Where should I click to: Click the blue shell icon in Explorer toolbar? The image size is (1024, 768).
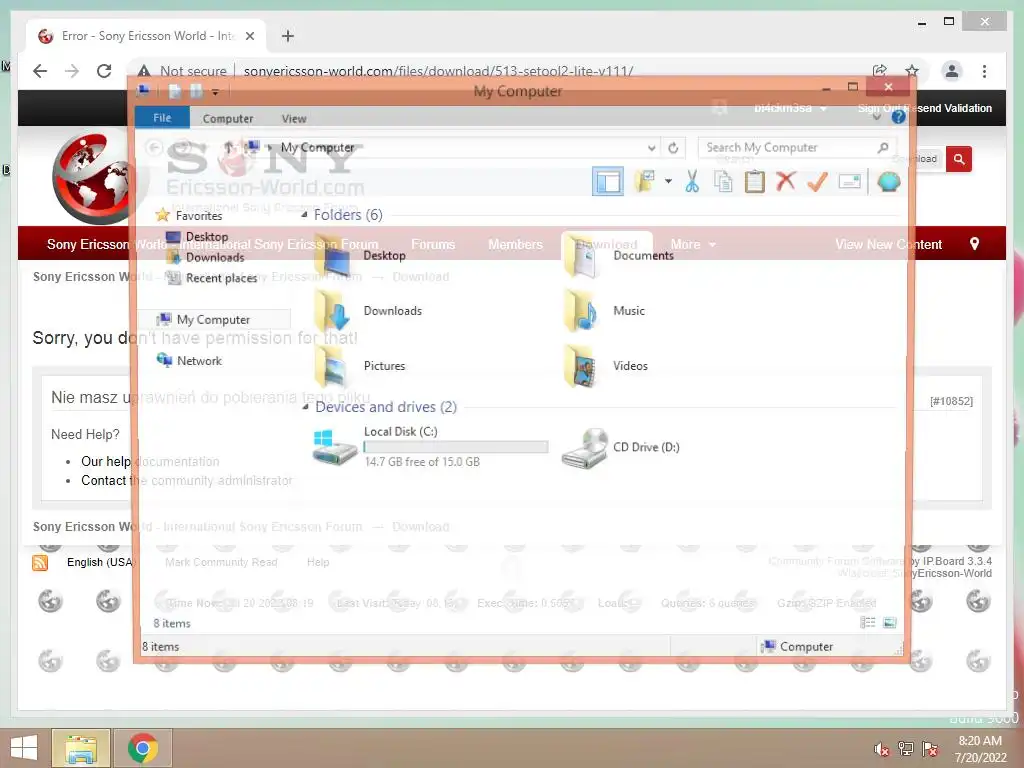tap(889, 182)
